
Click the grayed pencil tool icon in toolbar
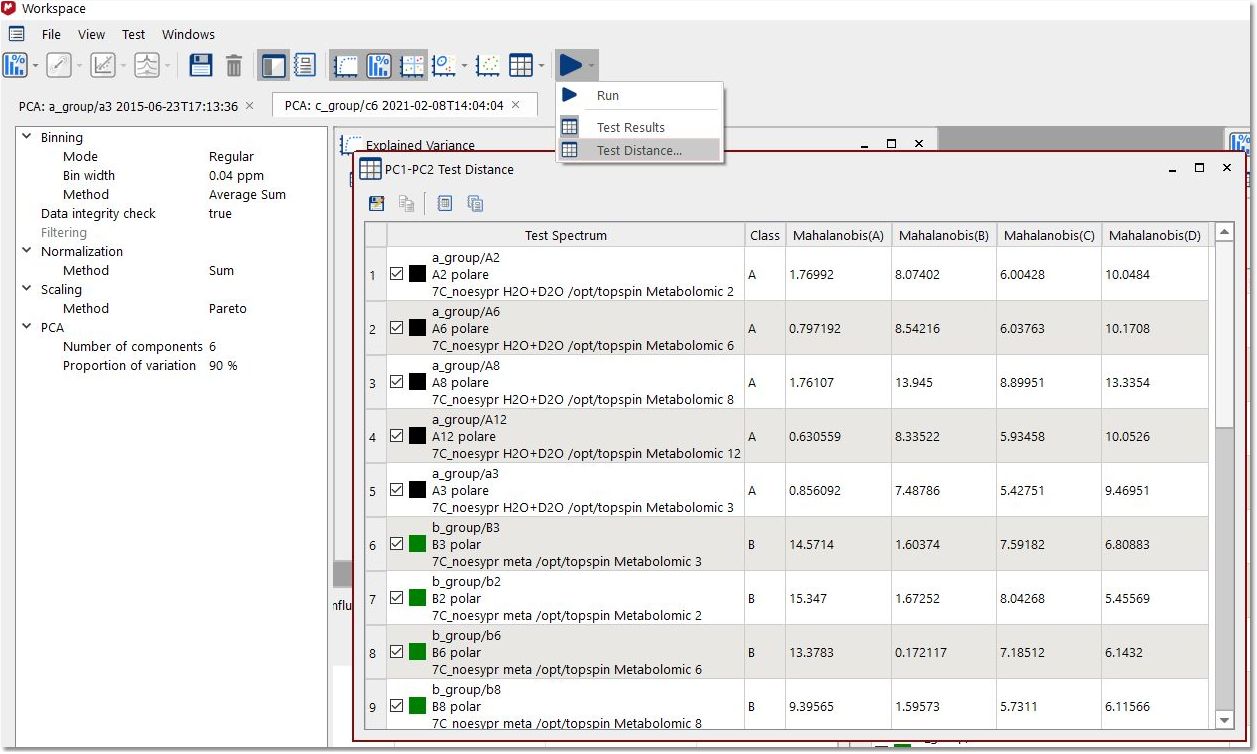59,66
